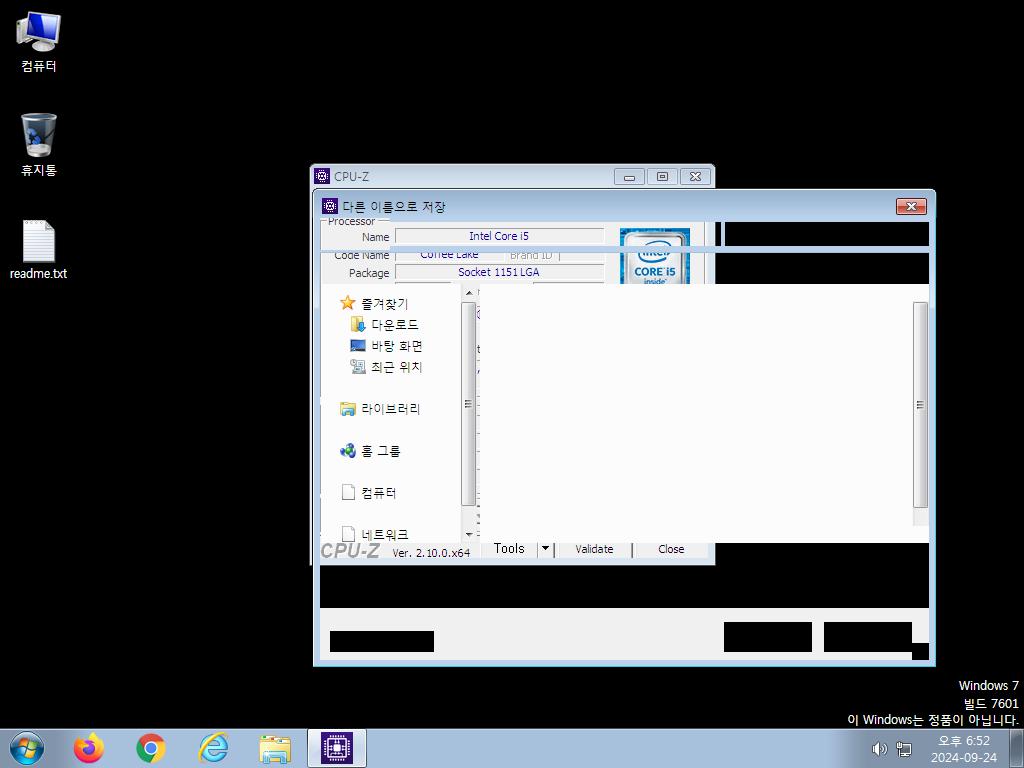Click the navigation pane scroll-down arrow
1024x768 pixels.
[x=468, y=535]
